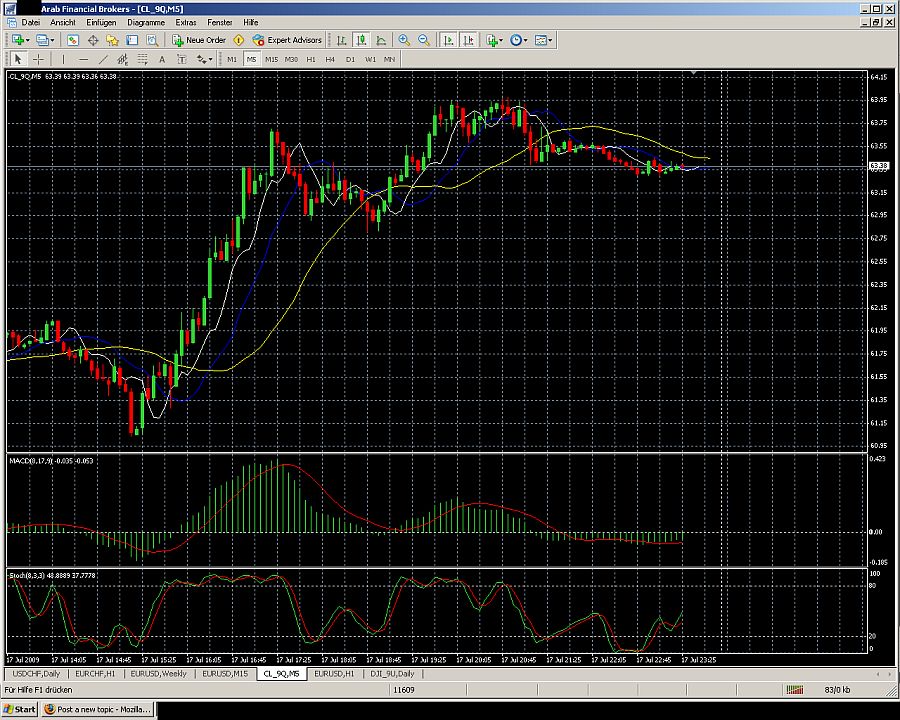
Task: Expand the new chart dropdown arrow
Action: click(x=28, y=40)
